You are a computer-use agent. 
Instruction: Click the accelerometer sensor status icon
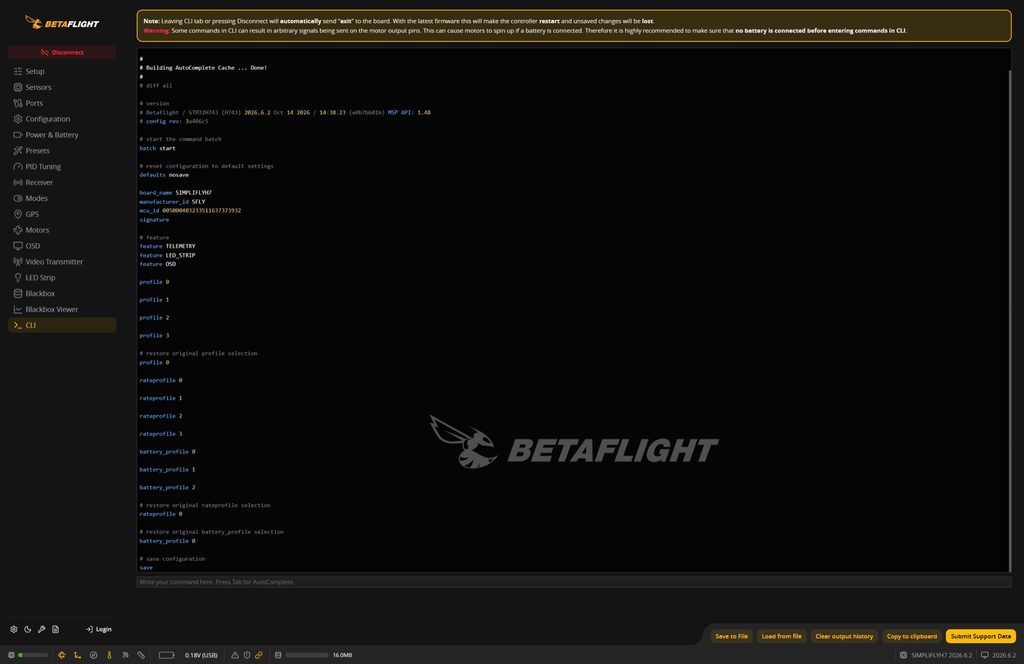click(77, 655)
